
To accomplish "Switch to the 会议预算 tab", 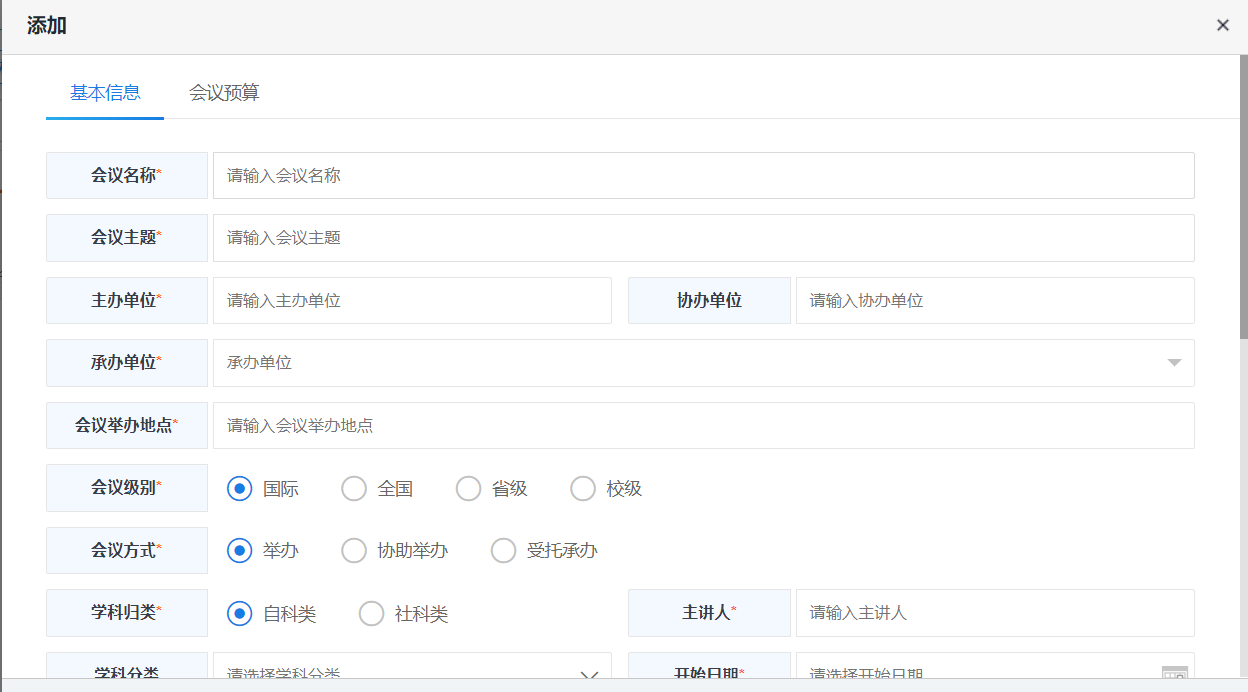I will [x=224, y=93].
